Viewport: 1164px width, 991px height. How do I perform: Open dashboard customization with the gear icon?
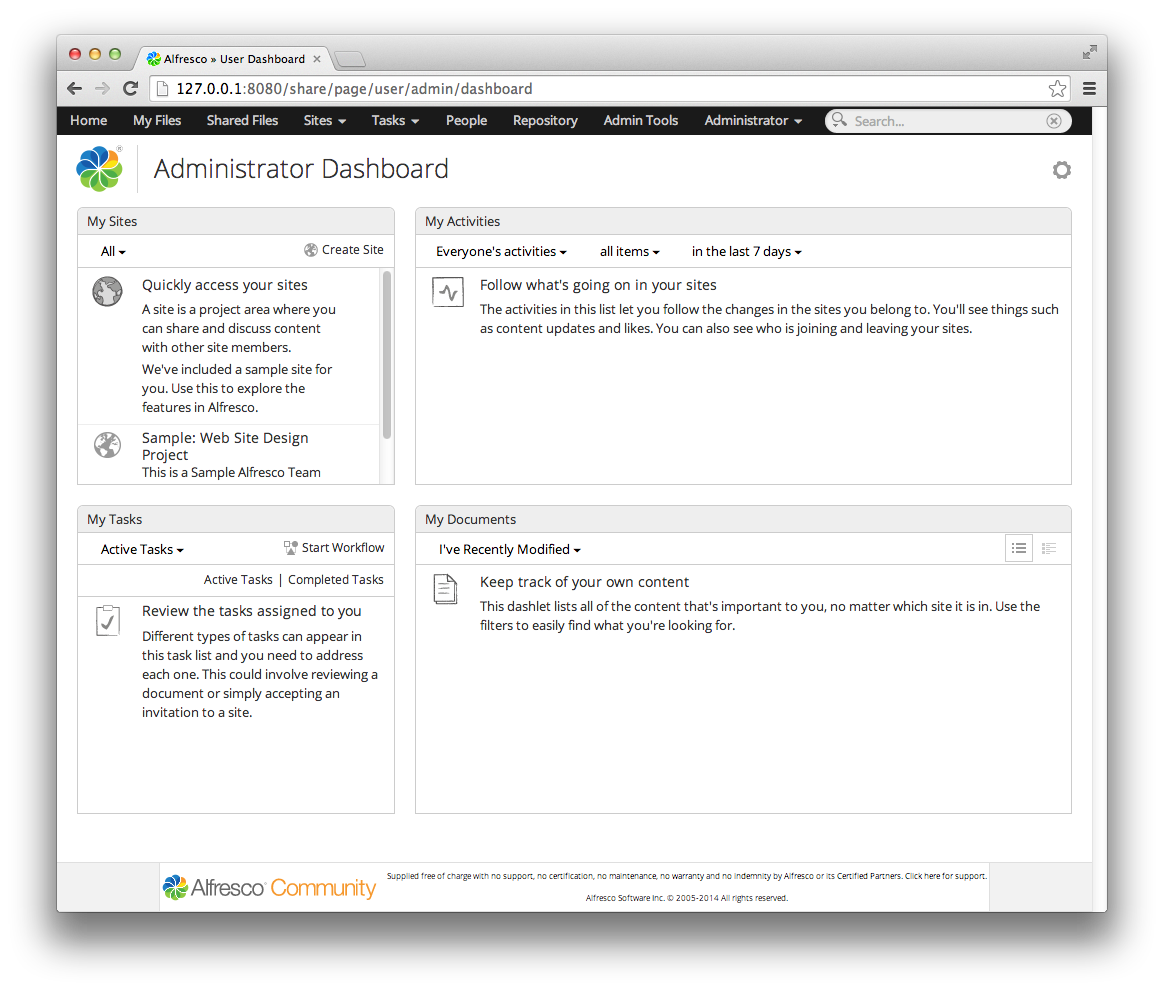click(x=1062, y=170)
